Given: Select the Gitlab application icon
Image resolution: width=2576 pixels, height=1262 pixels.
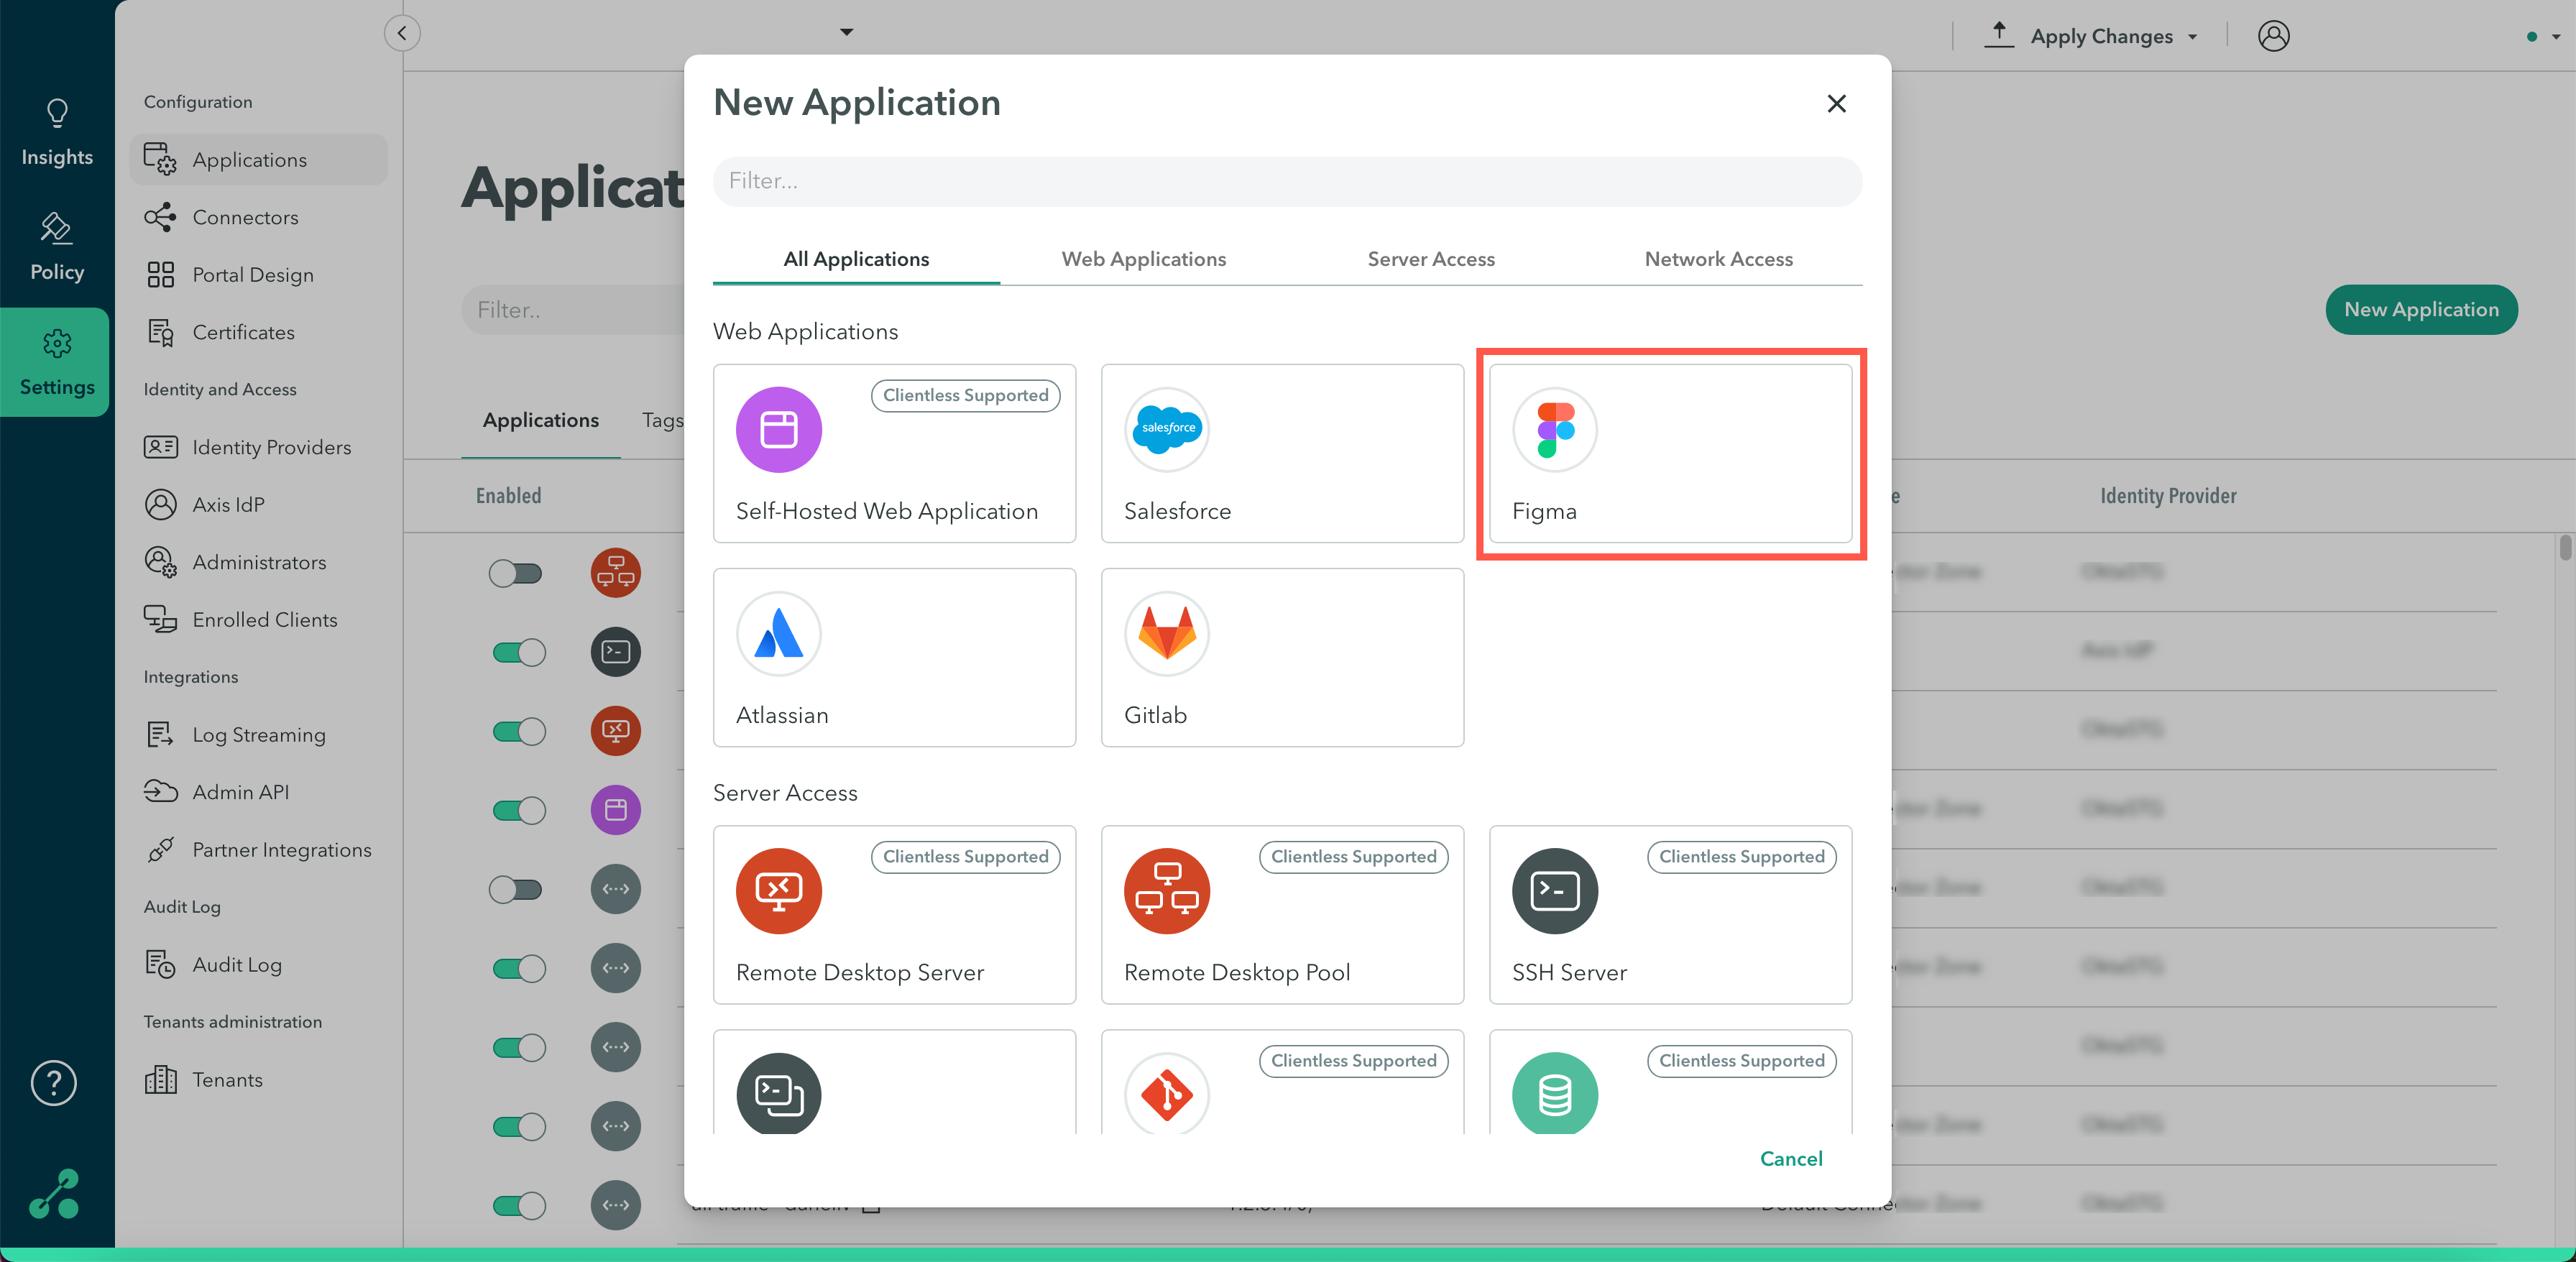Looking at the screenshot, I should coord(1166,633).
